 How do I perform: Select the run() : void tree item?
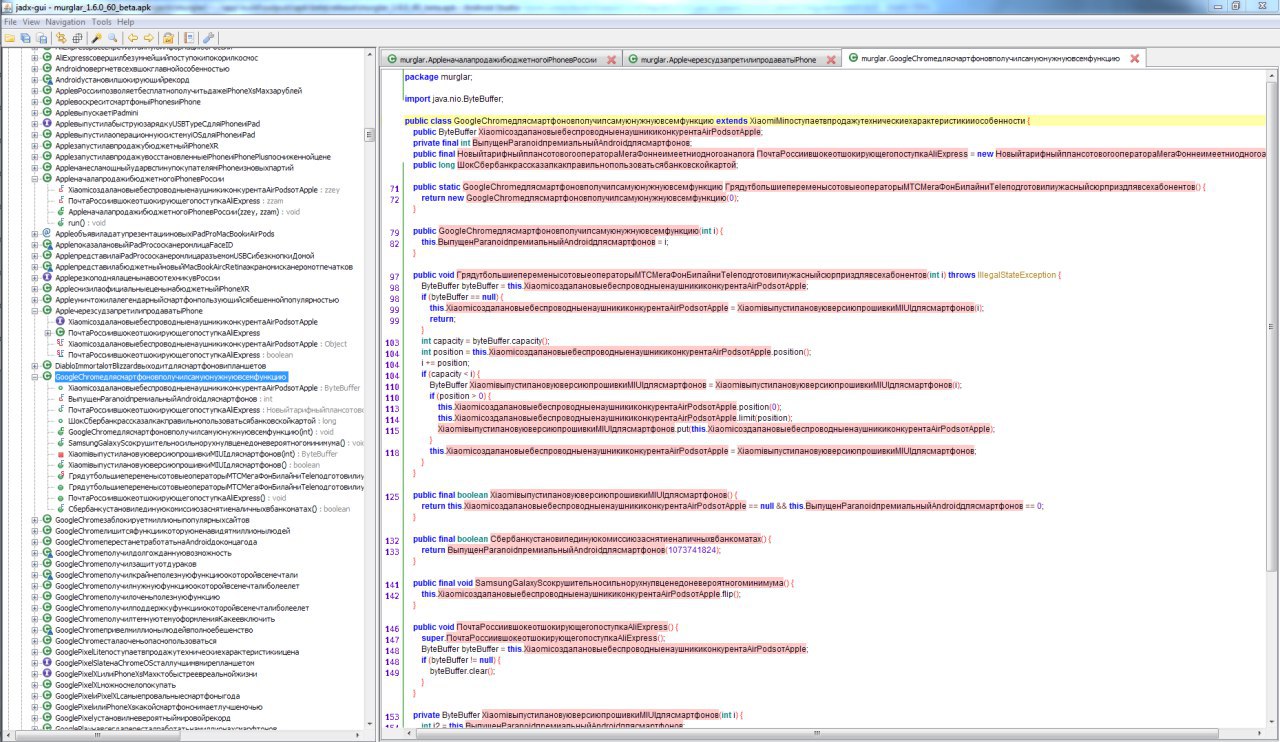click(89, 222)
